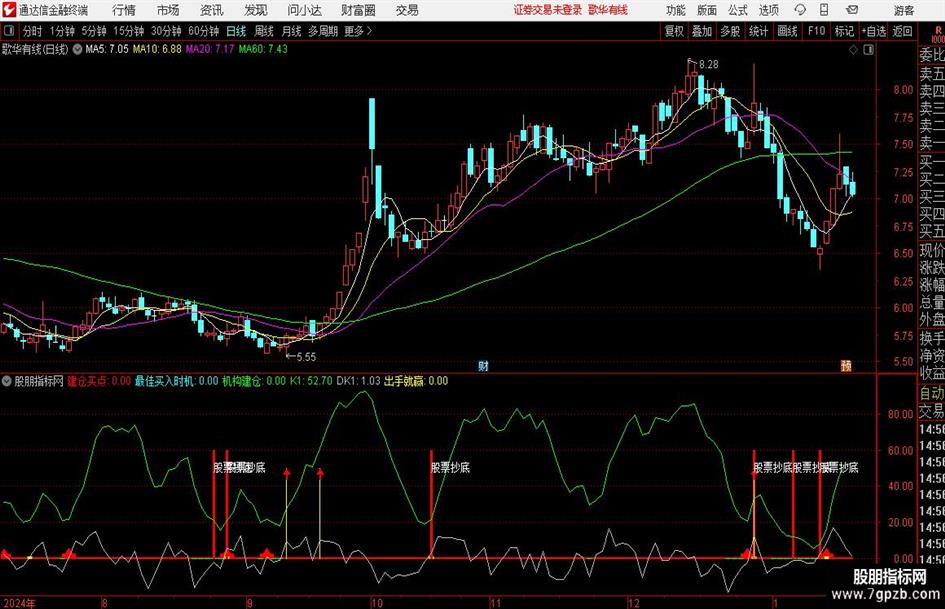Open the 资讯 menu

pos(212,10)
